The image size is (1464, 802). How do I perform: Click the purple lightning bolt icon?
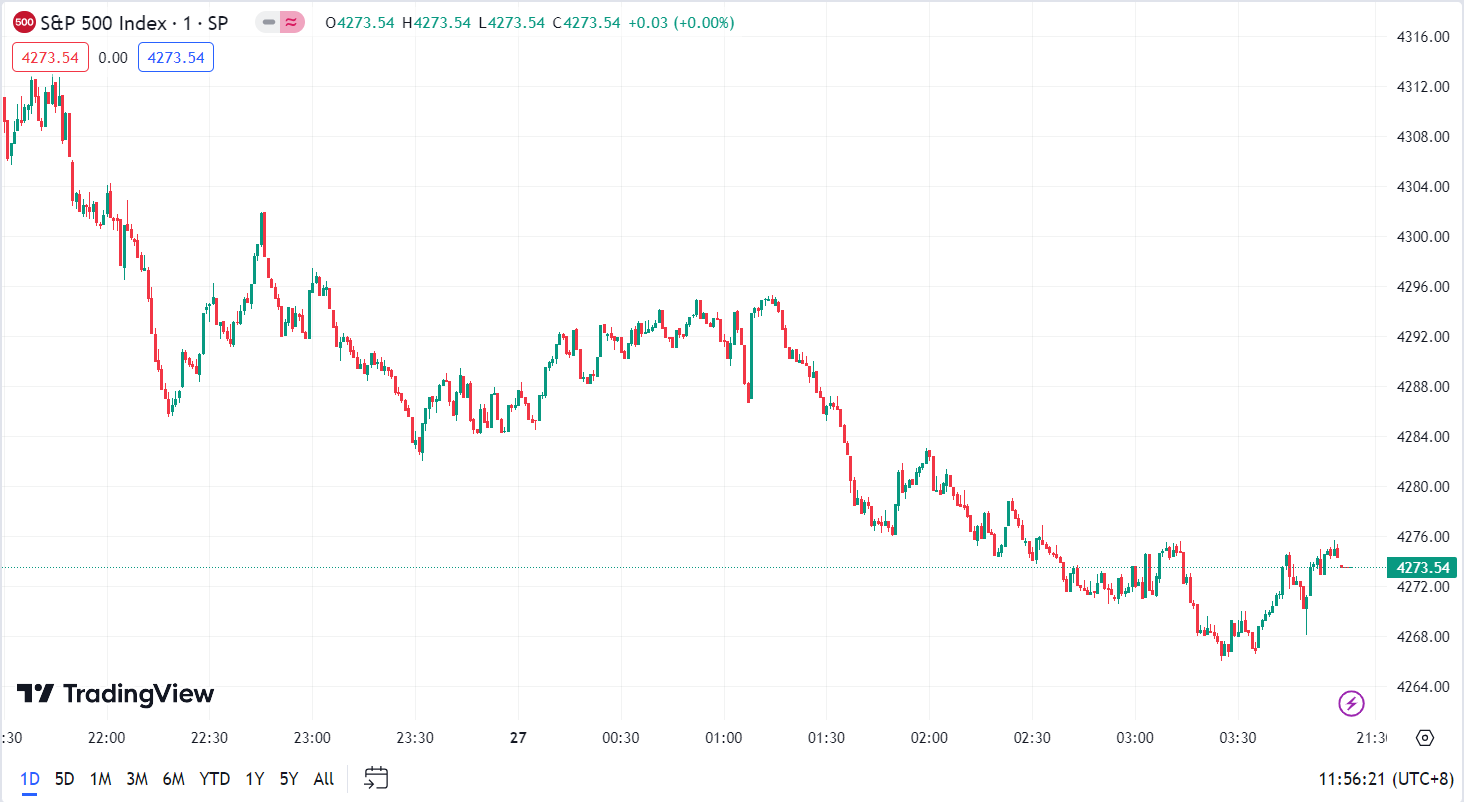point(1351,704)
